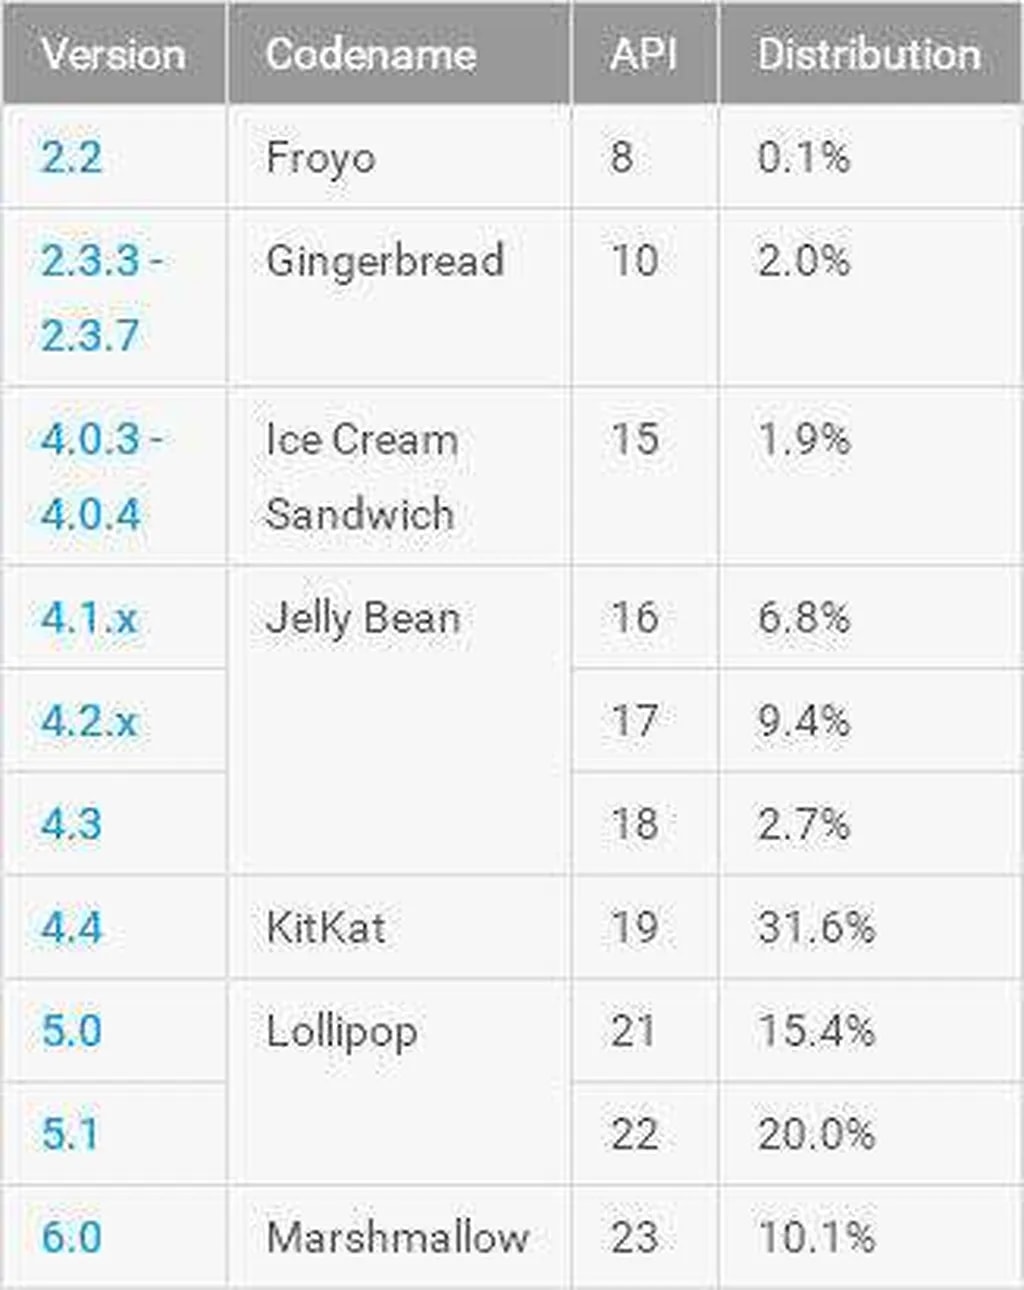Select the Marshmallow codename cell
The width and height of the screenshot is (1024, 1290).
point(397,1236)
